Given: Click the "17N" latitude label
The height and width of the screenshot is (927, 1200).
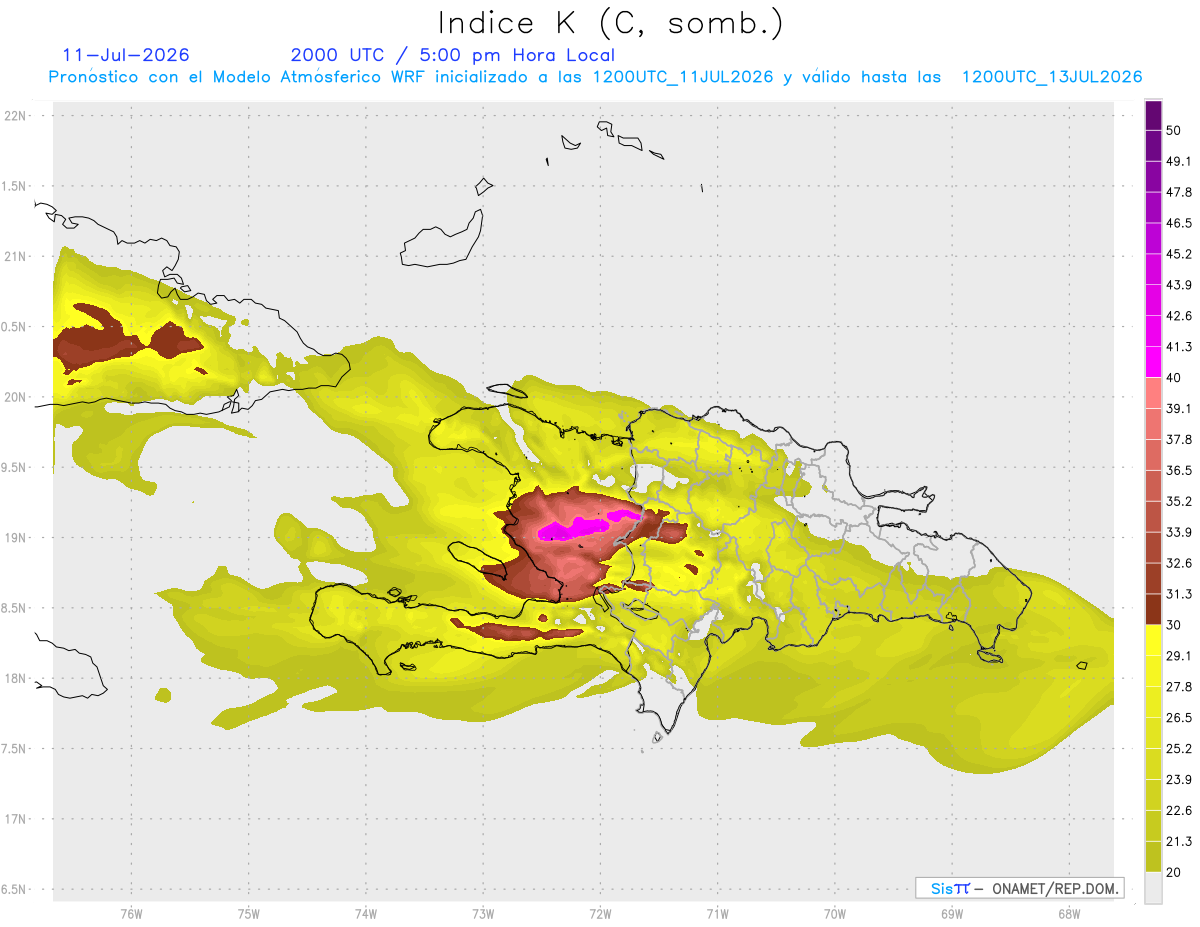Looking at the screenshot, I should (x=17, y=820).
